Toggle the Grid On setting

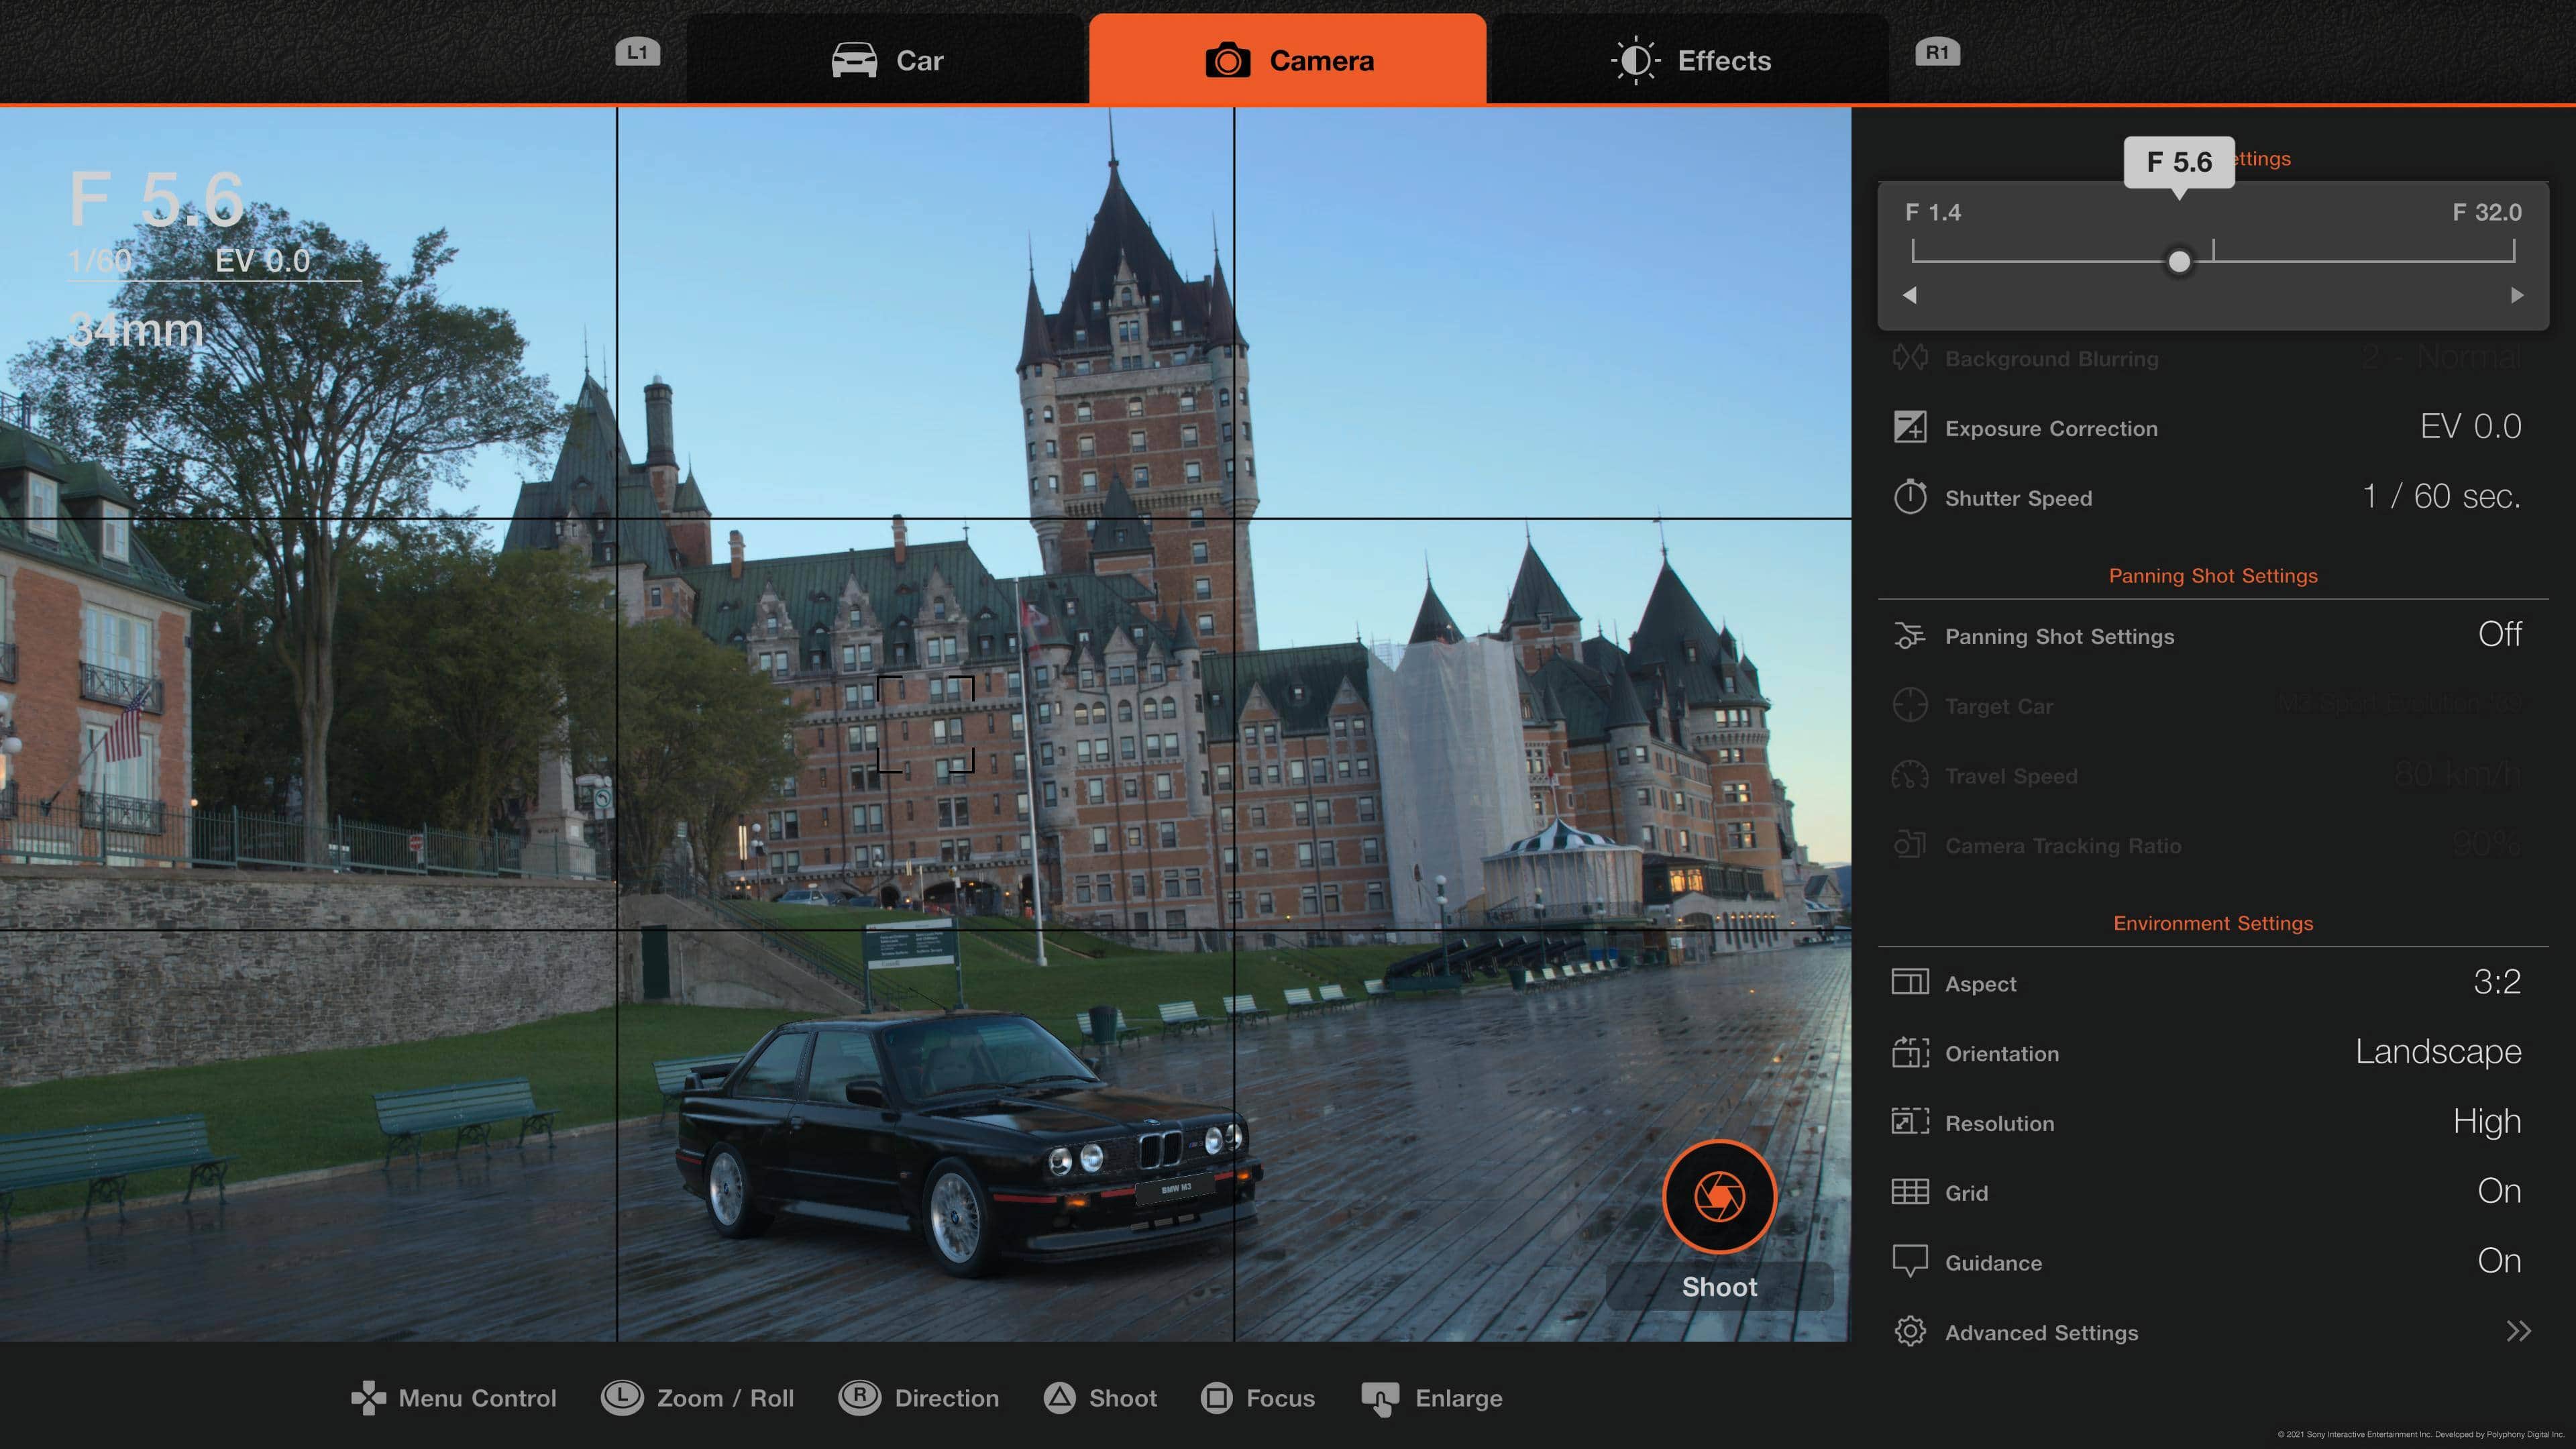tap(2498, 1192)
